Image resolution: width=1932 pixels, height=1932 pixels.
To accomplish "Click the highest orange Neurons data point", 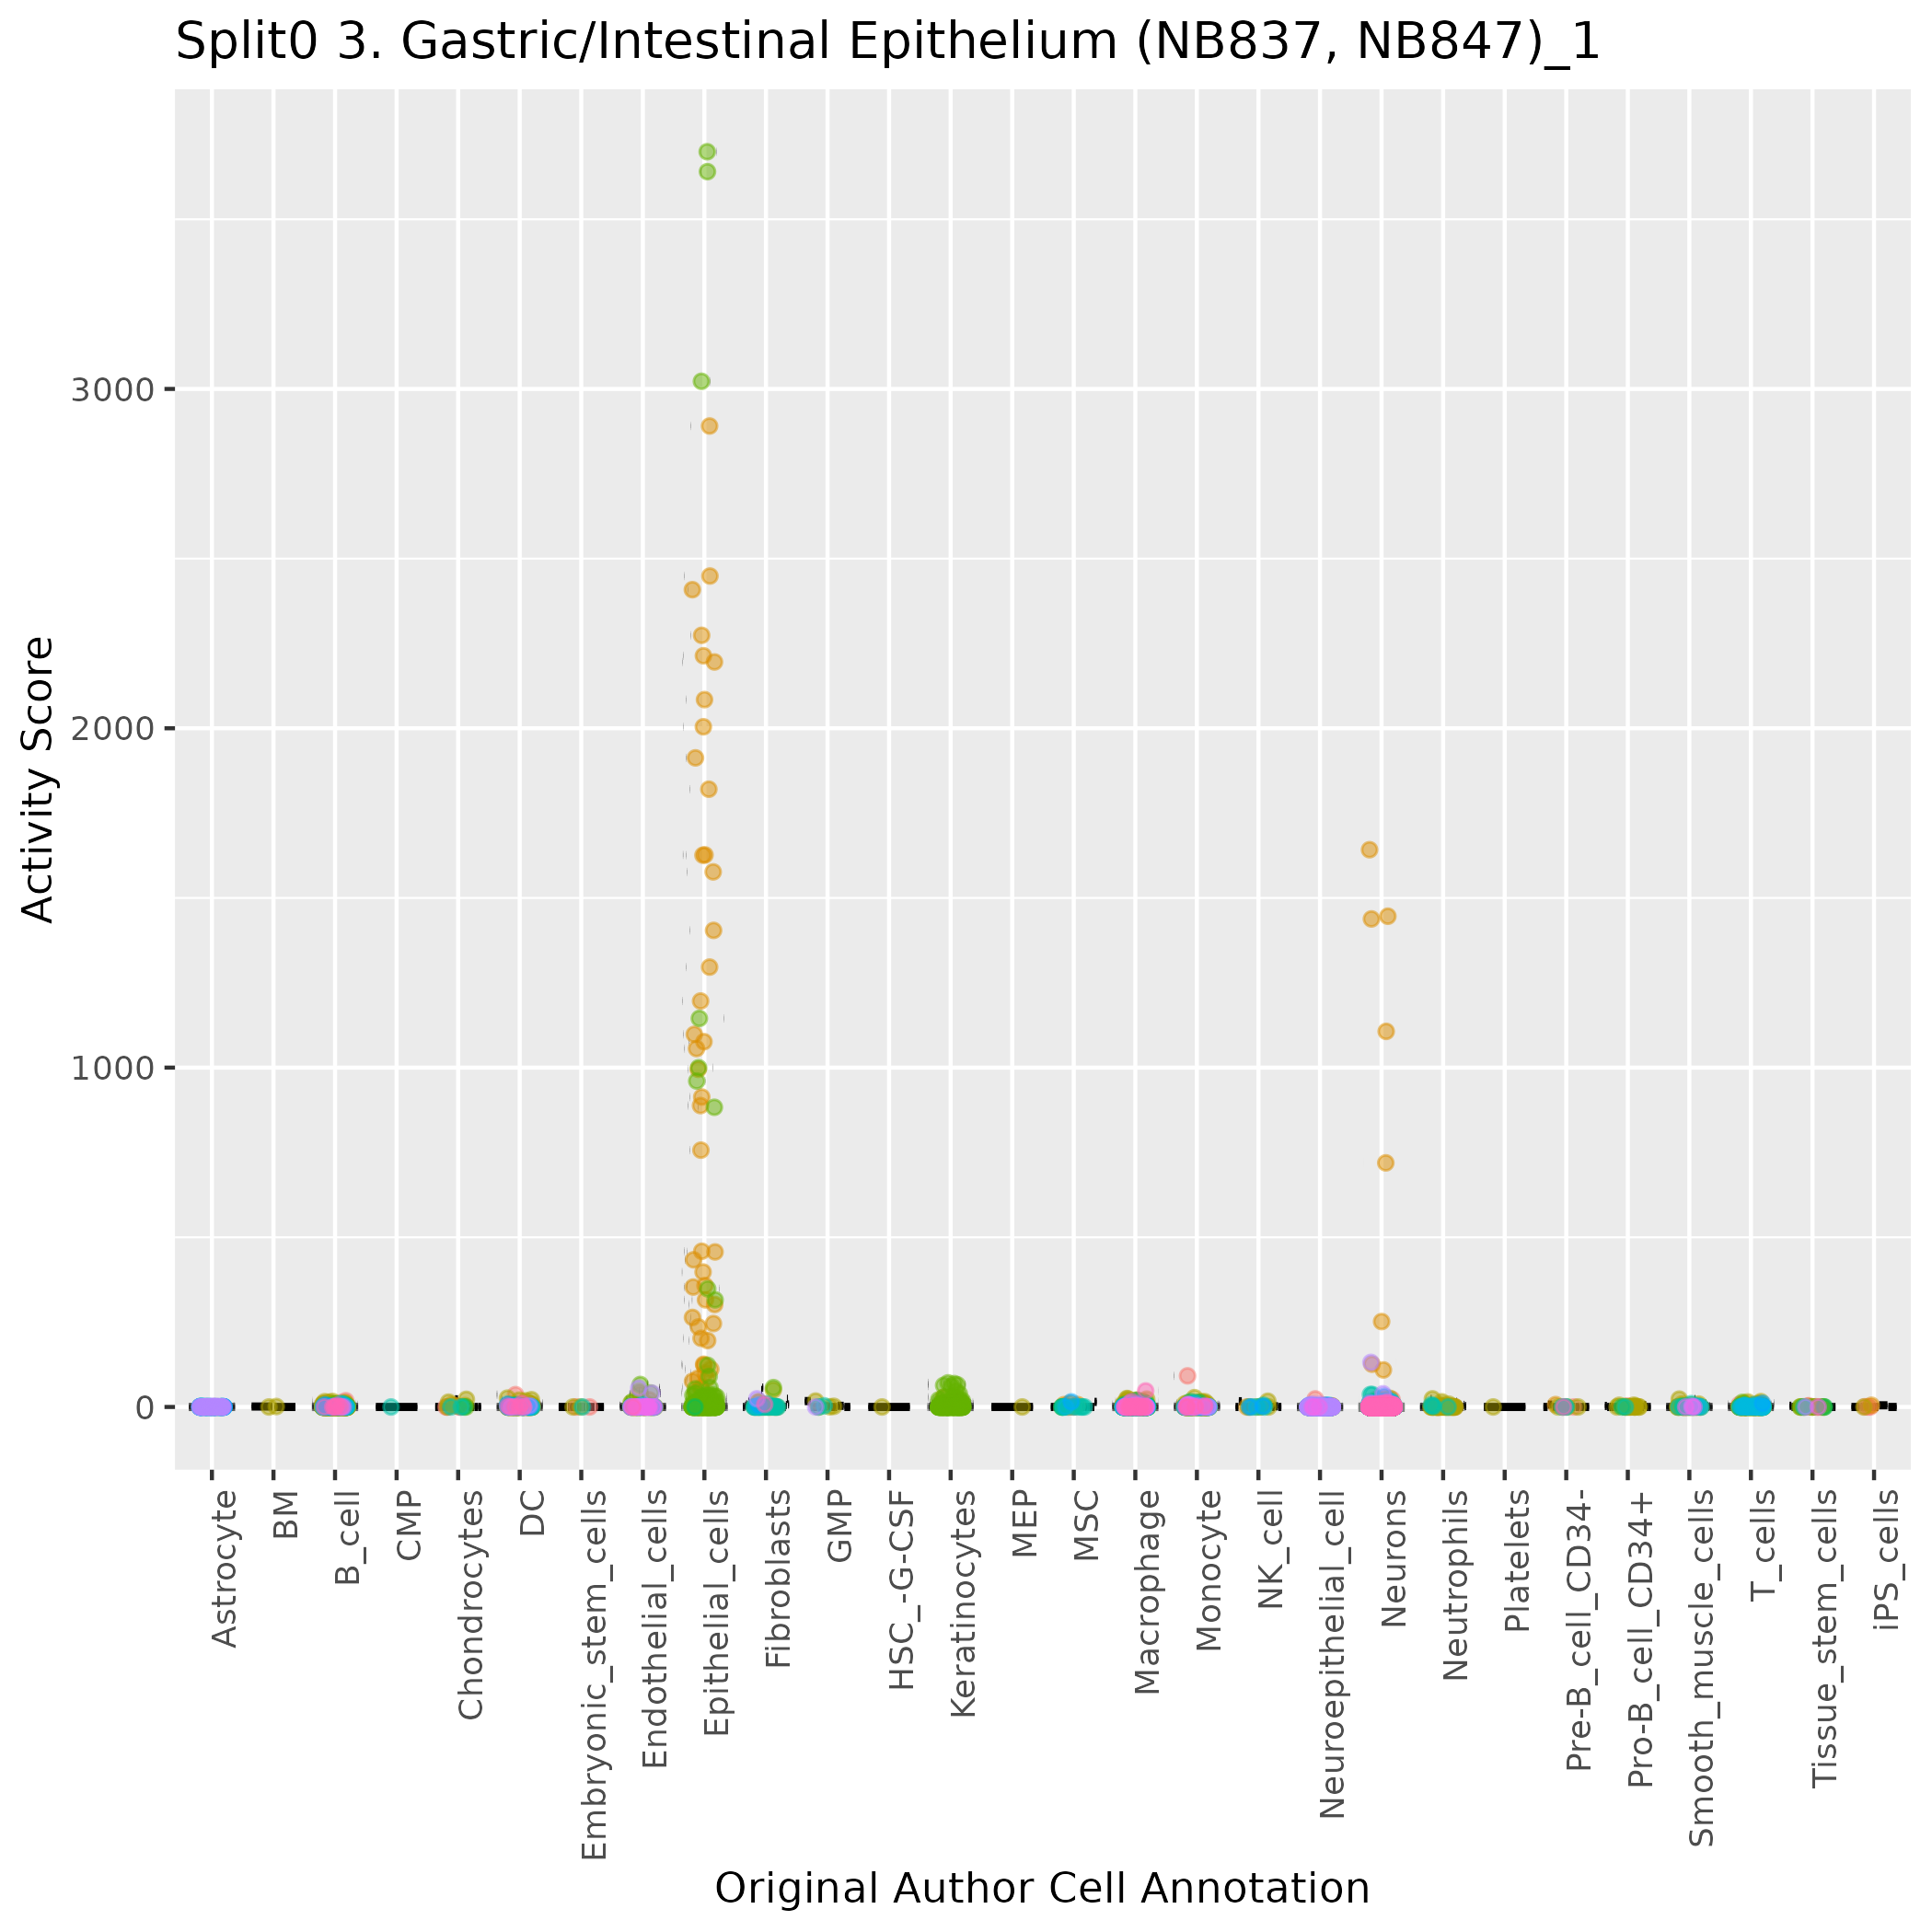I will [x=1370, y=850].
